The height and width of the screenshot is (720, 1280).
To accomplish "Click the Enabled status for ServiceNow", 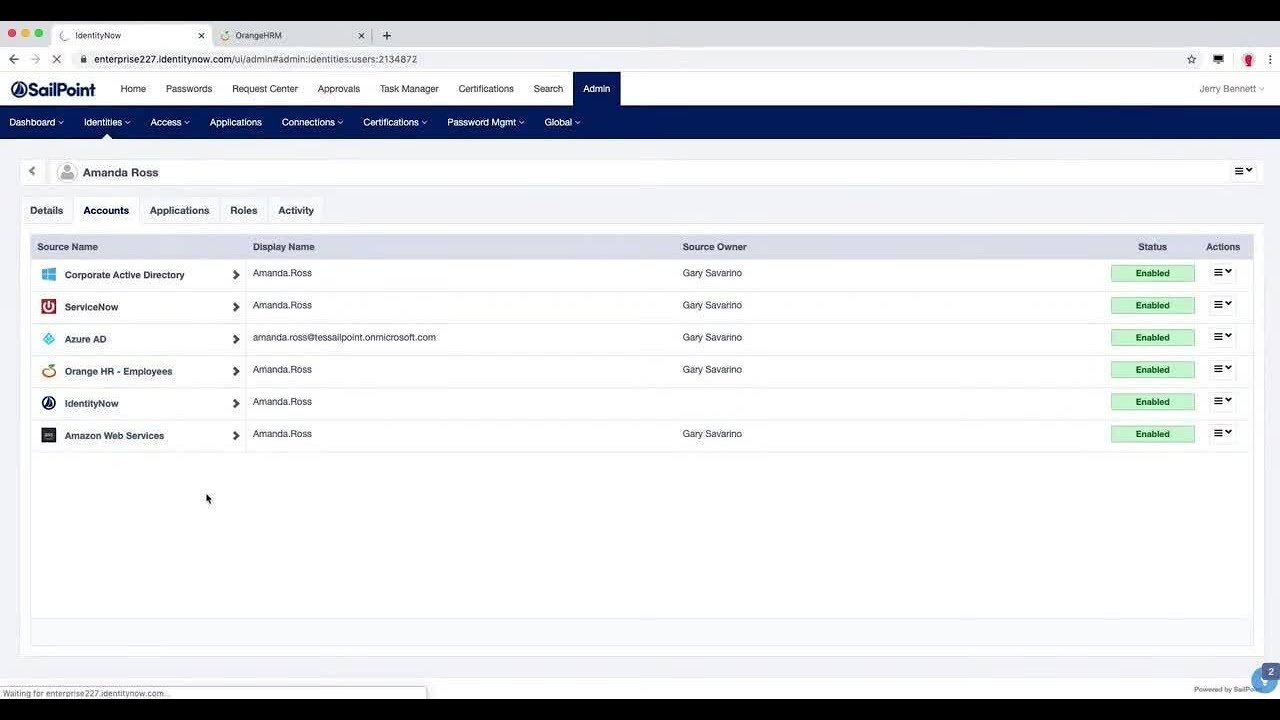I will (1152, 305).
